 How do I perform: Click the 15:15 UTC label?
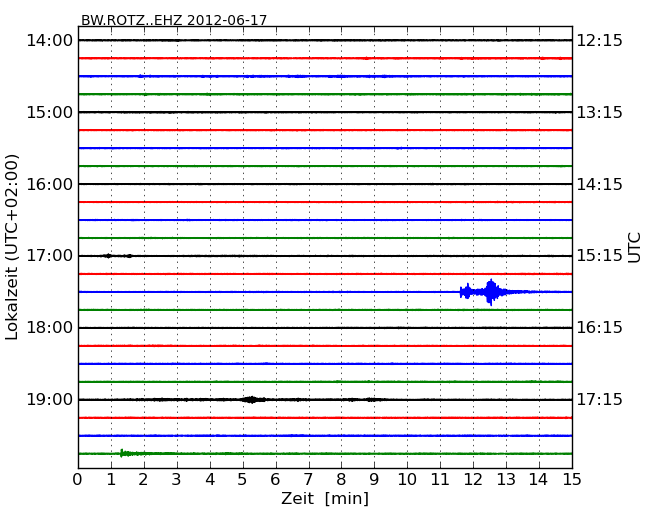600,256
